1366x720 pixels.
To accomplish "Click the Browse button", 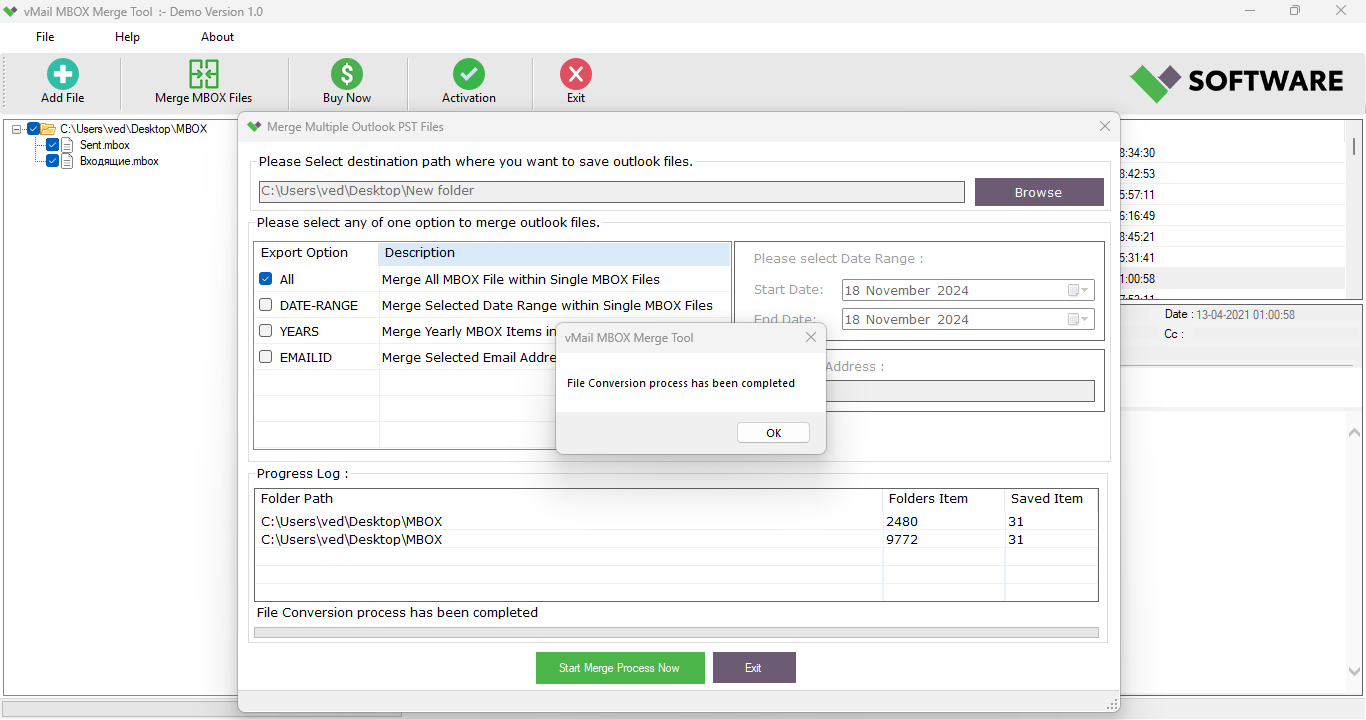I will (x=1039, y=192).
